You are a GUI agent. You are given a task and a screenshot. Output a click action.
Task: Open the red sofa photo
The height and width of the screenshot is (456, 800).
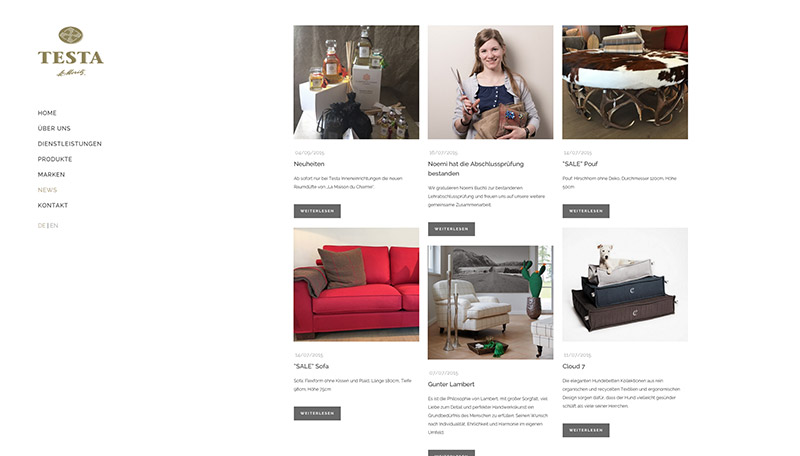pyautogui.click(x=356, y=285)
